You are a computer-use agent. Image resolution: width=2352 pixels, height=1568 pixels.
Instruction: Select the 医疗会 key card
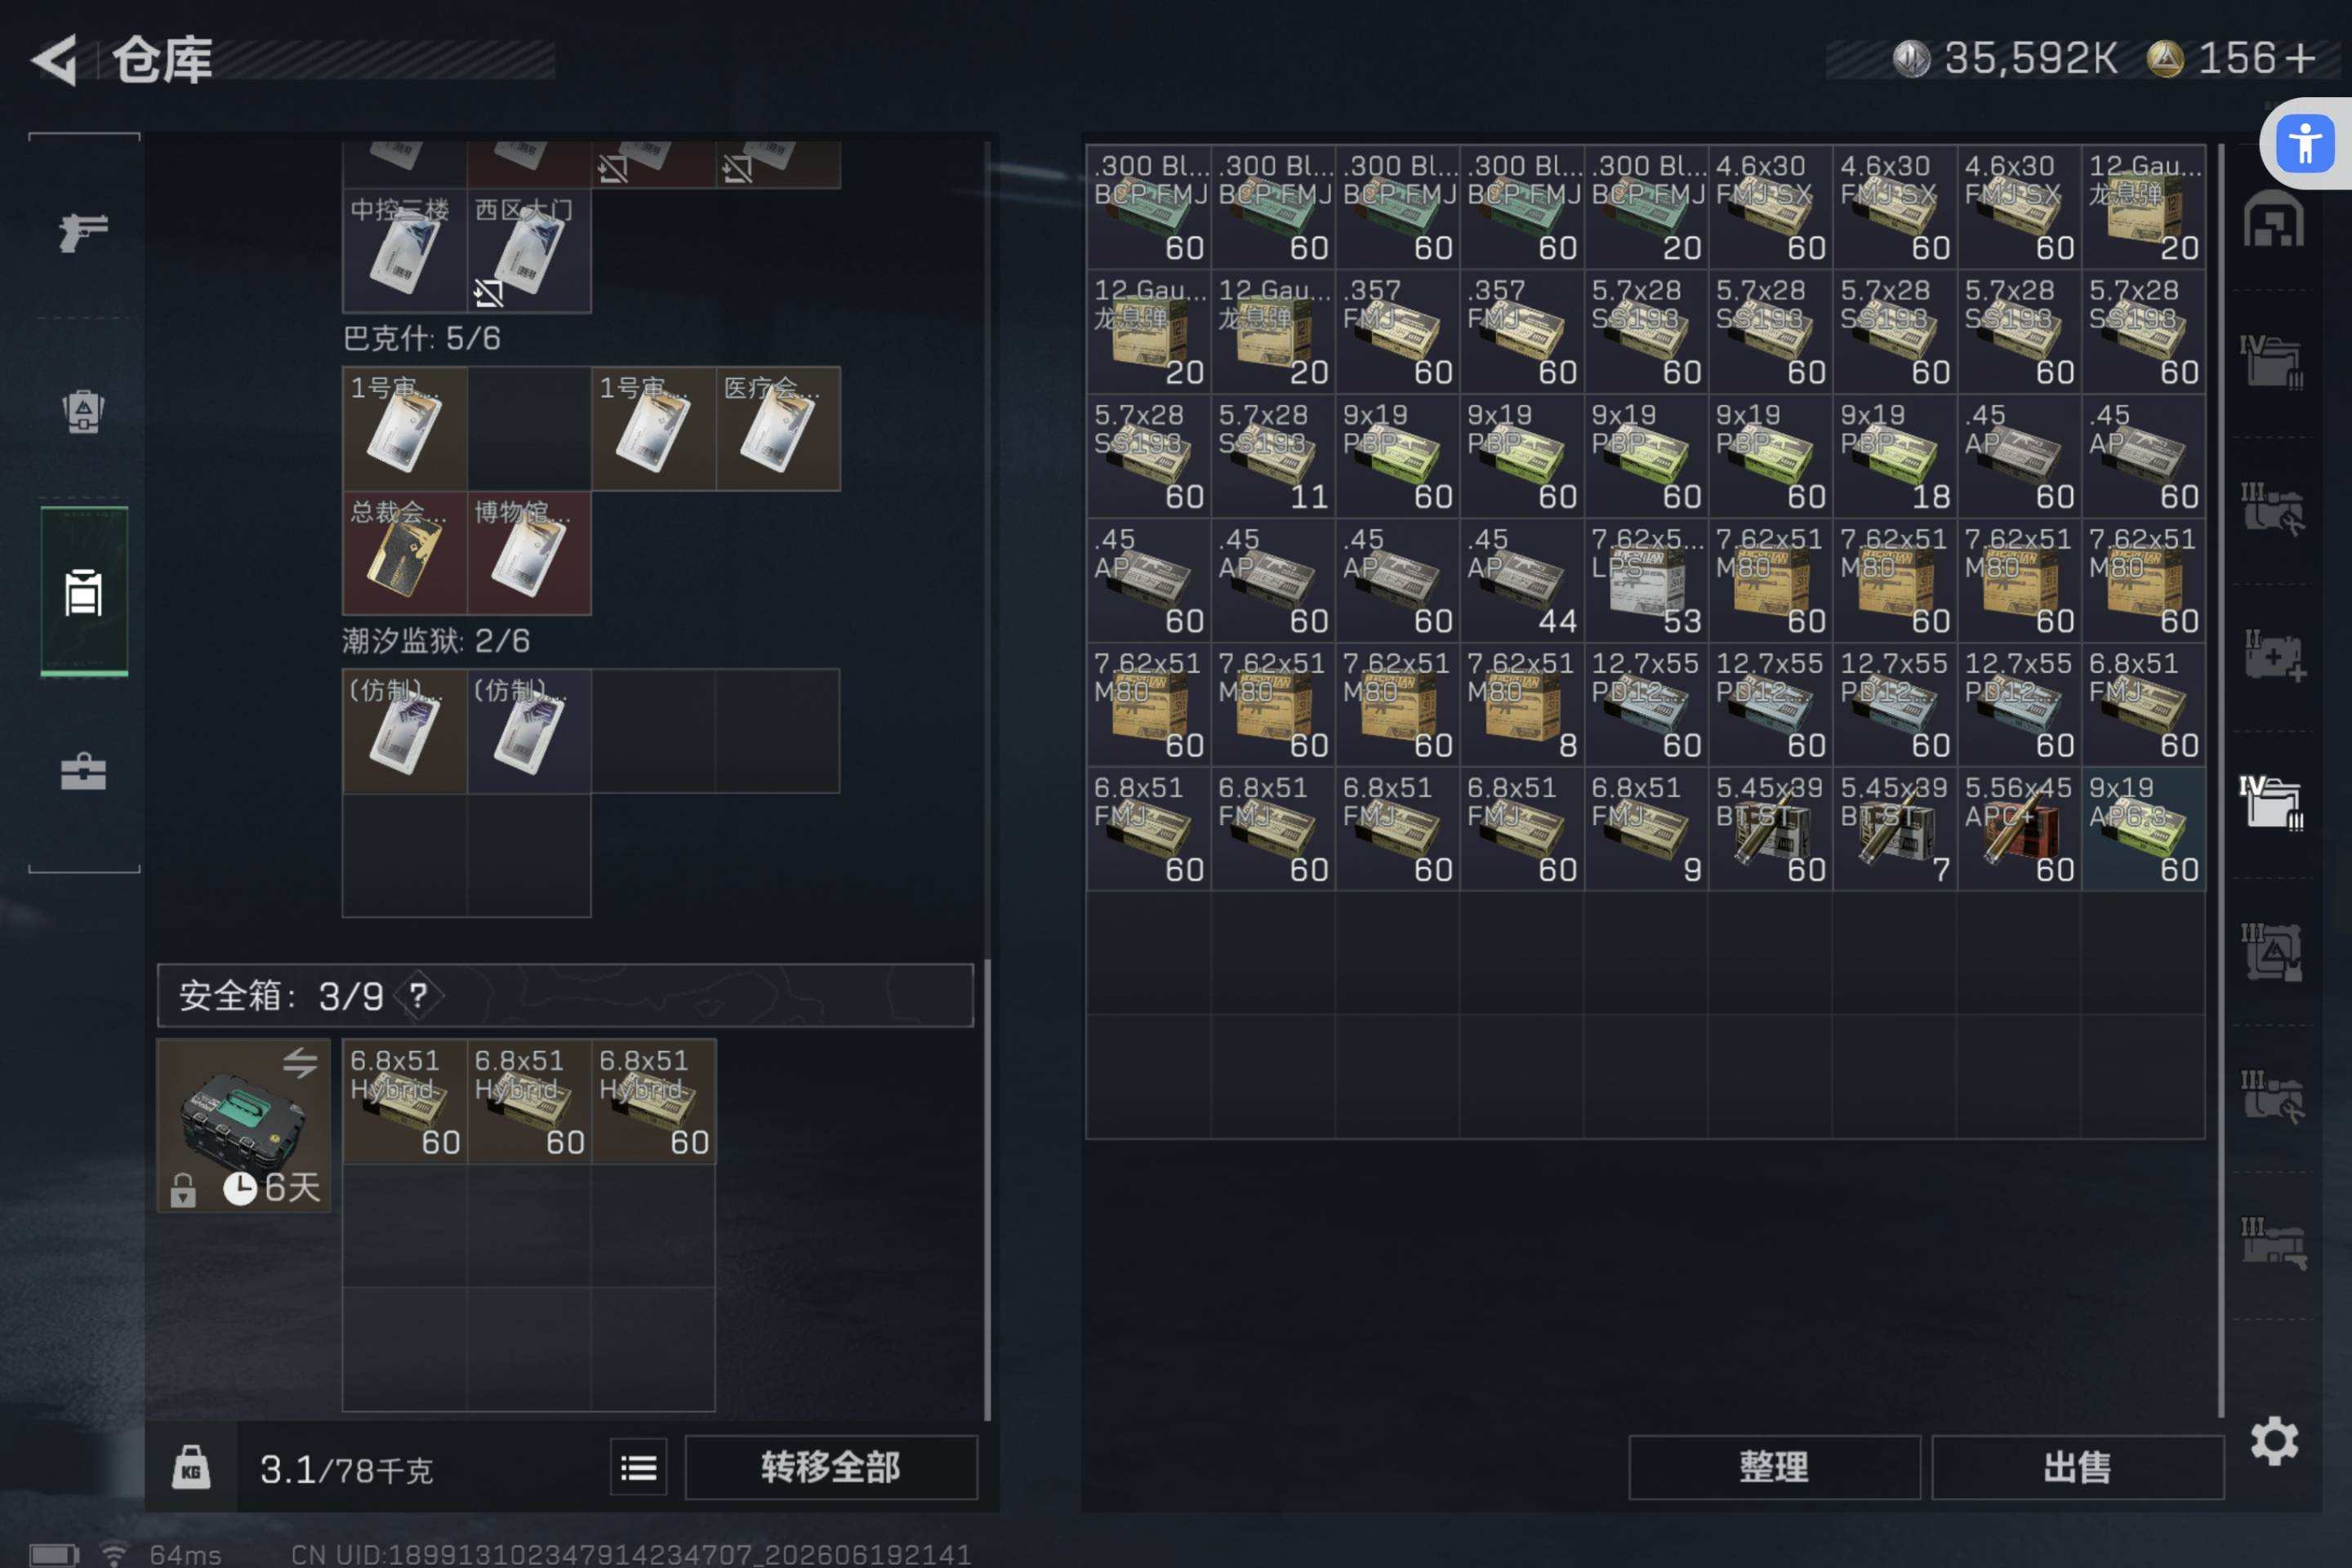point(778,428)
